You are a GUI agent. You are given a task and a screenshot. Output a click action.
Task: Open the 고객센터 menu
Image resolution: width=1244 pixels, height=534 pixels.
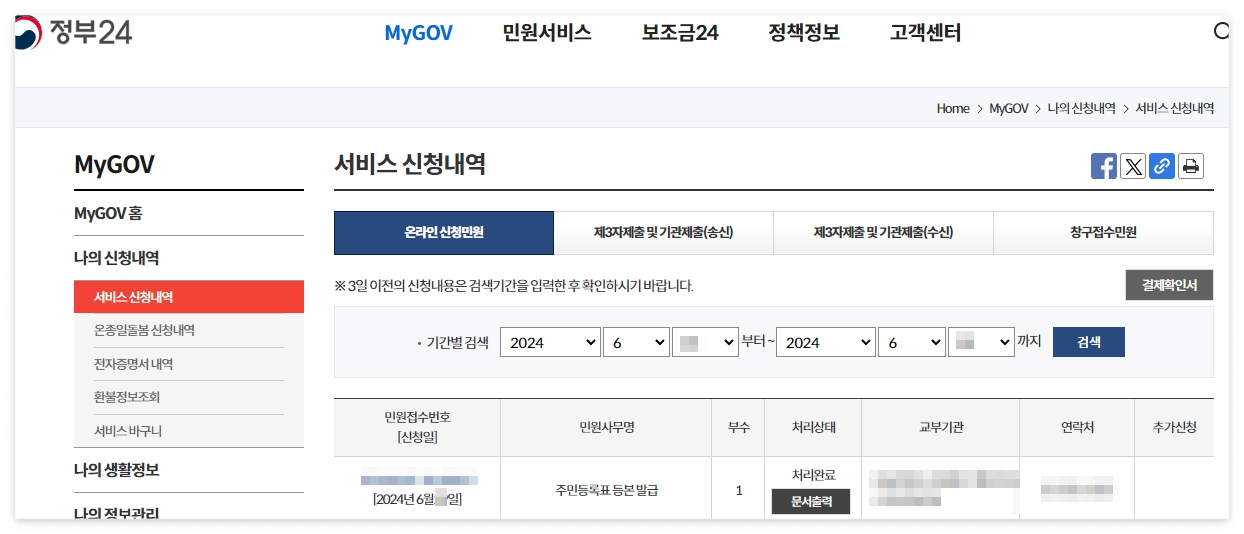tap(925, 33)
